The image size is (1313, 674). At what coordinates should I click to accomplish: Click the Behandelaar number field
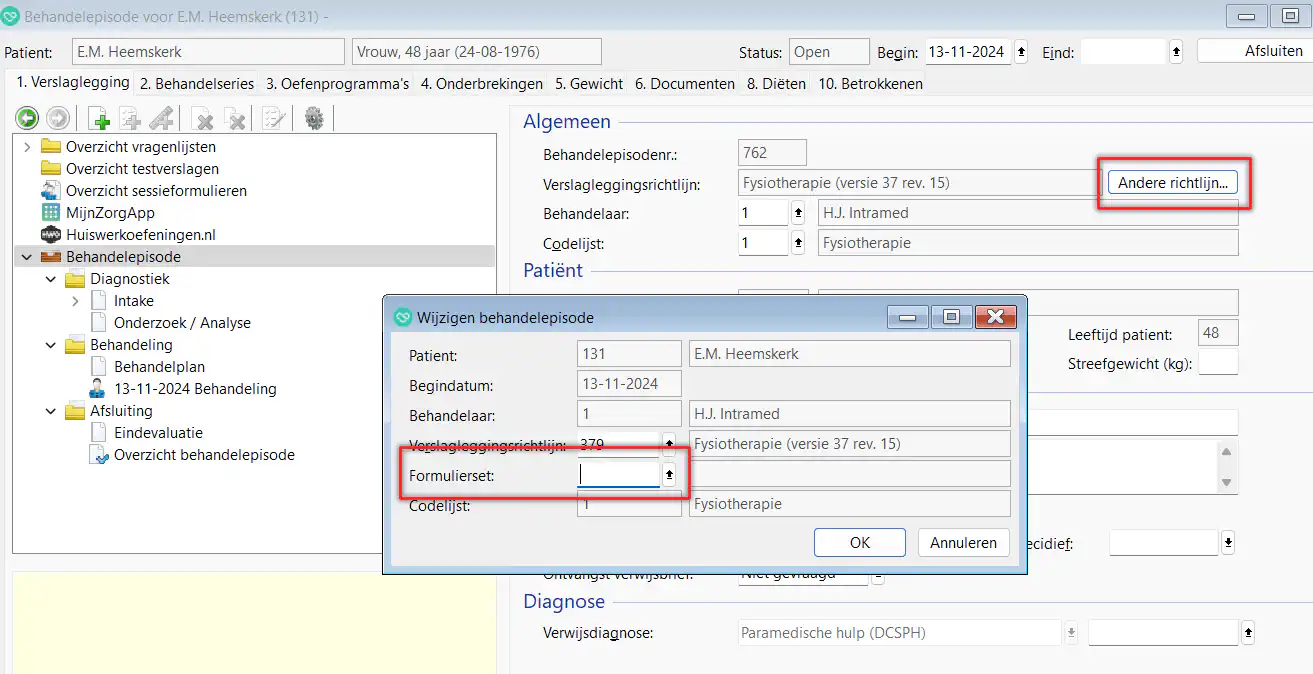[x=764, y=213]
